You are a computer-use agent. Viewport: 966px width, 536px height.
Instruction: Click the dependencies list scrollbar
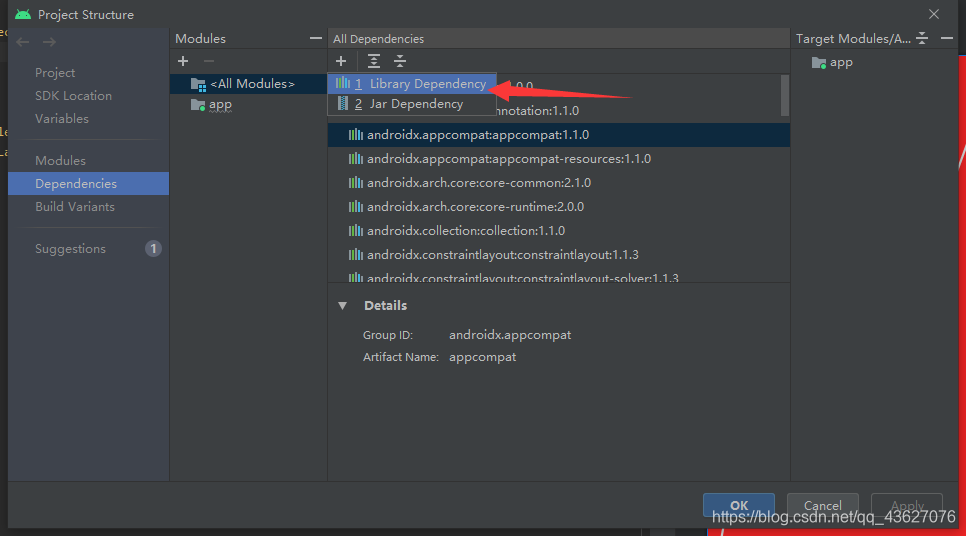(784, 95)
